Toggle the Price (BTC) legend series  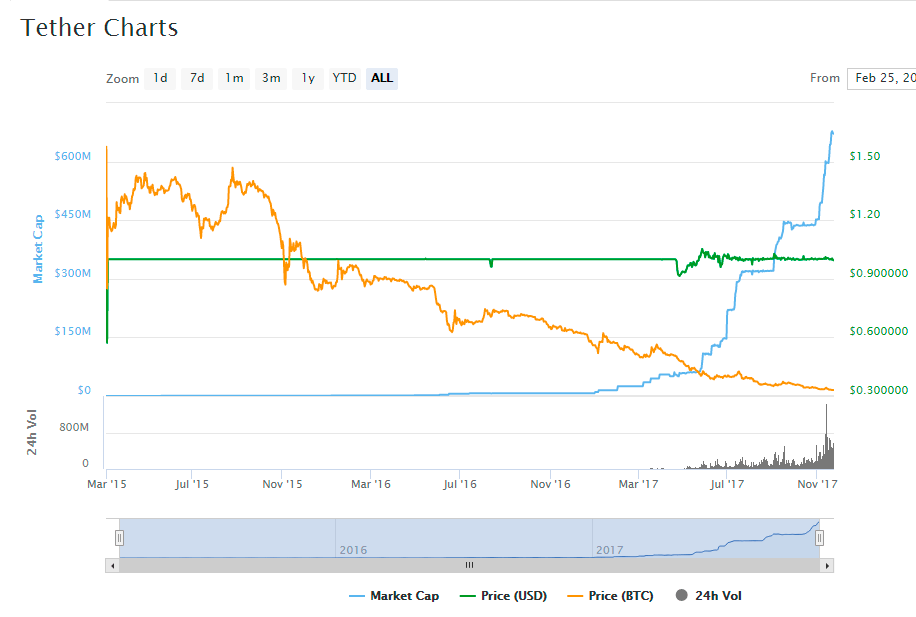(610, 596)
